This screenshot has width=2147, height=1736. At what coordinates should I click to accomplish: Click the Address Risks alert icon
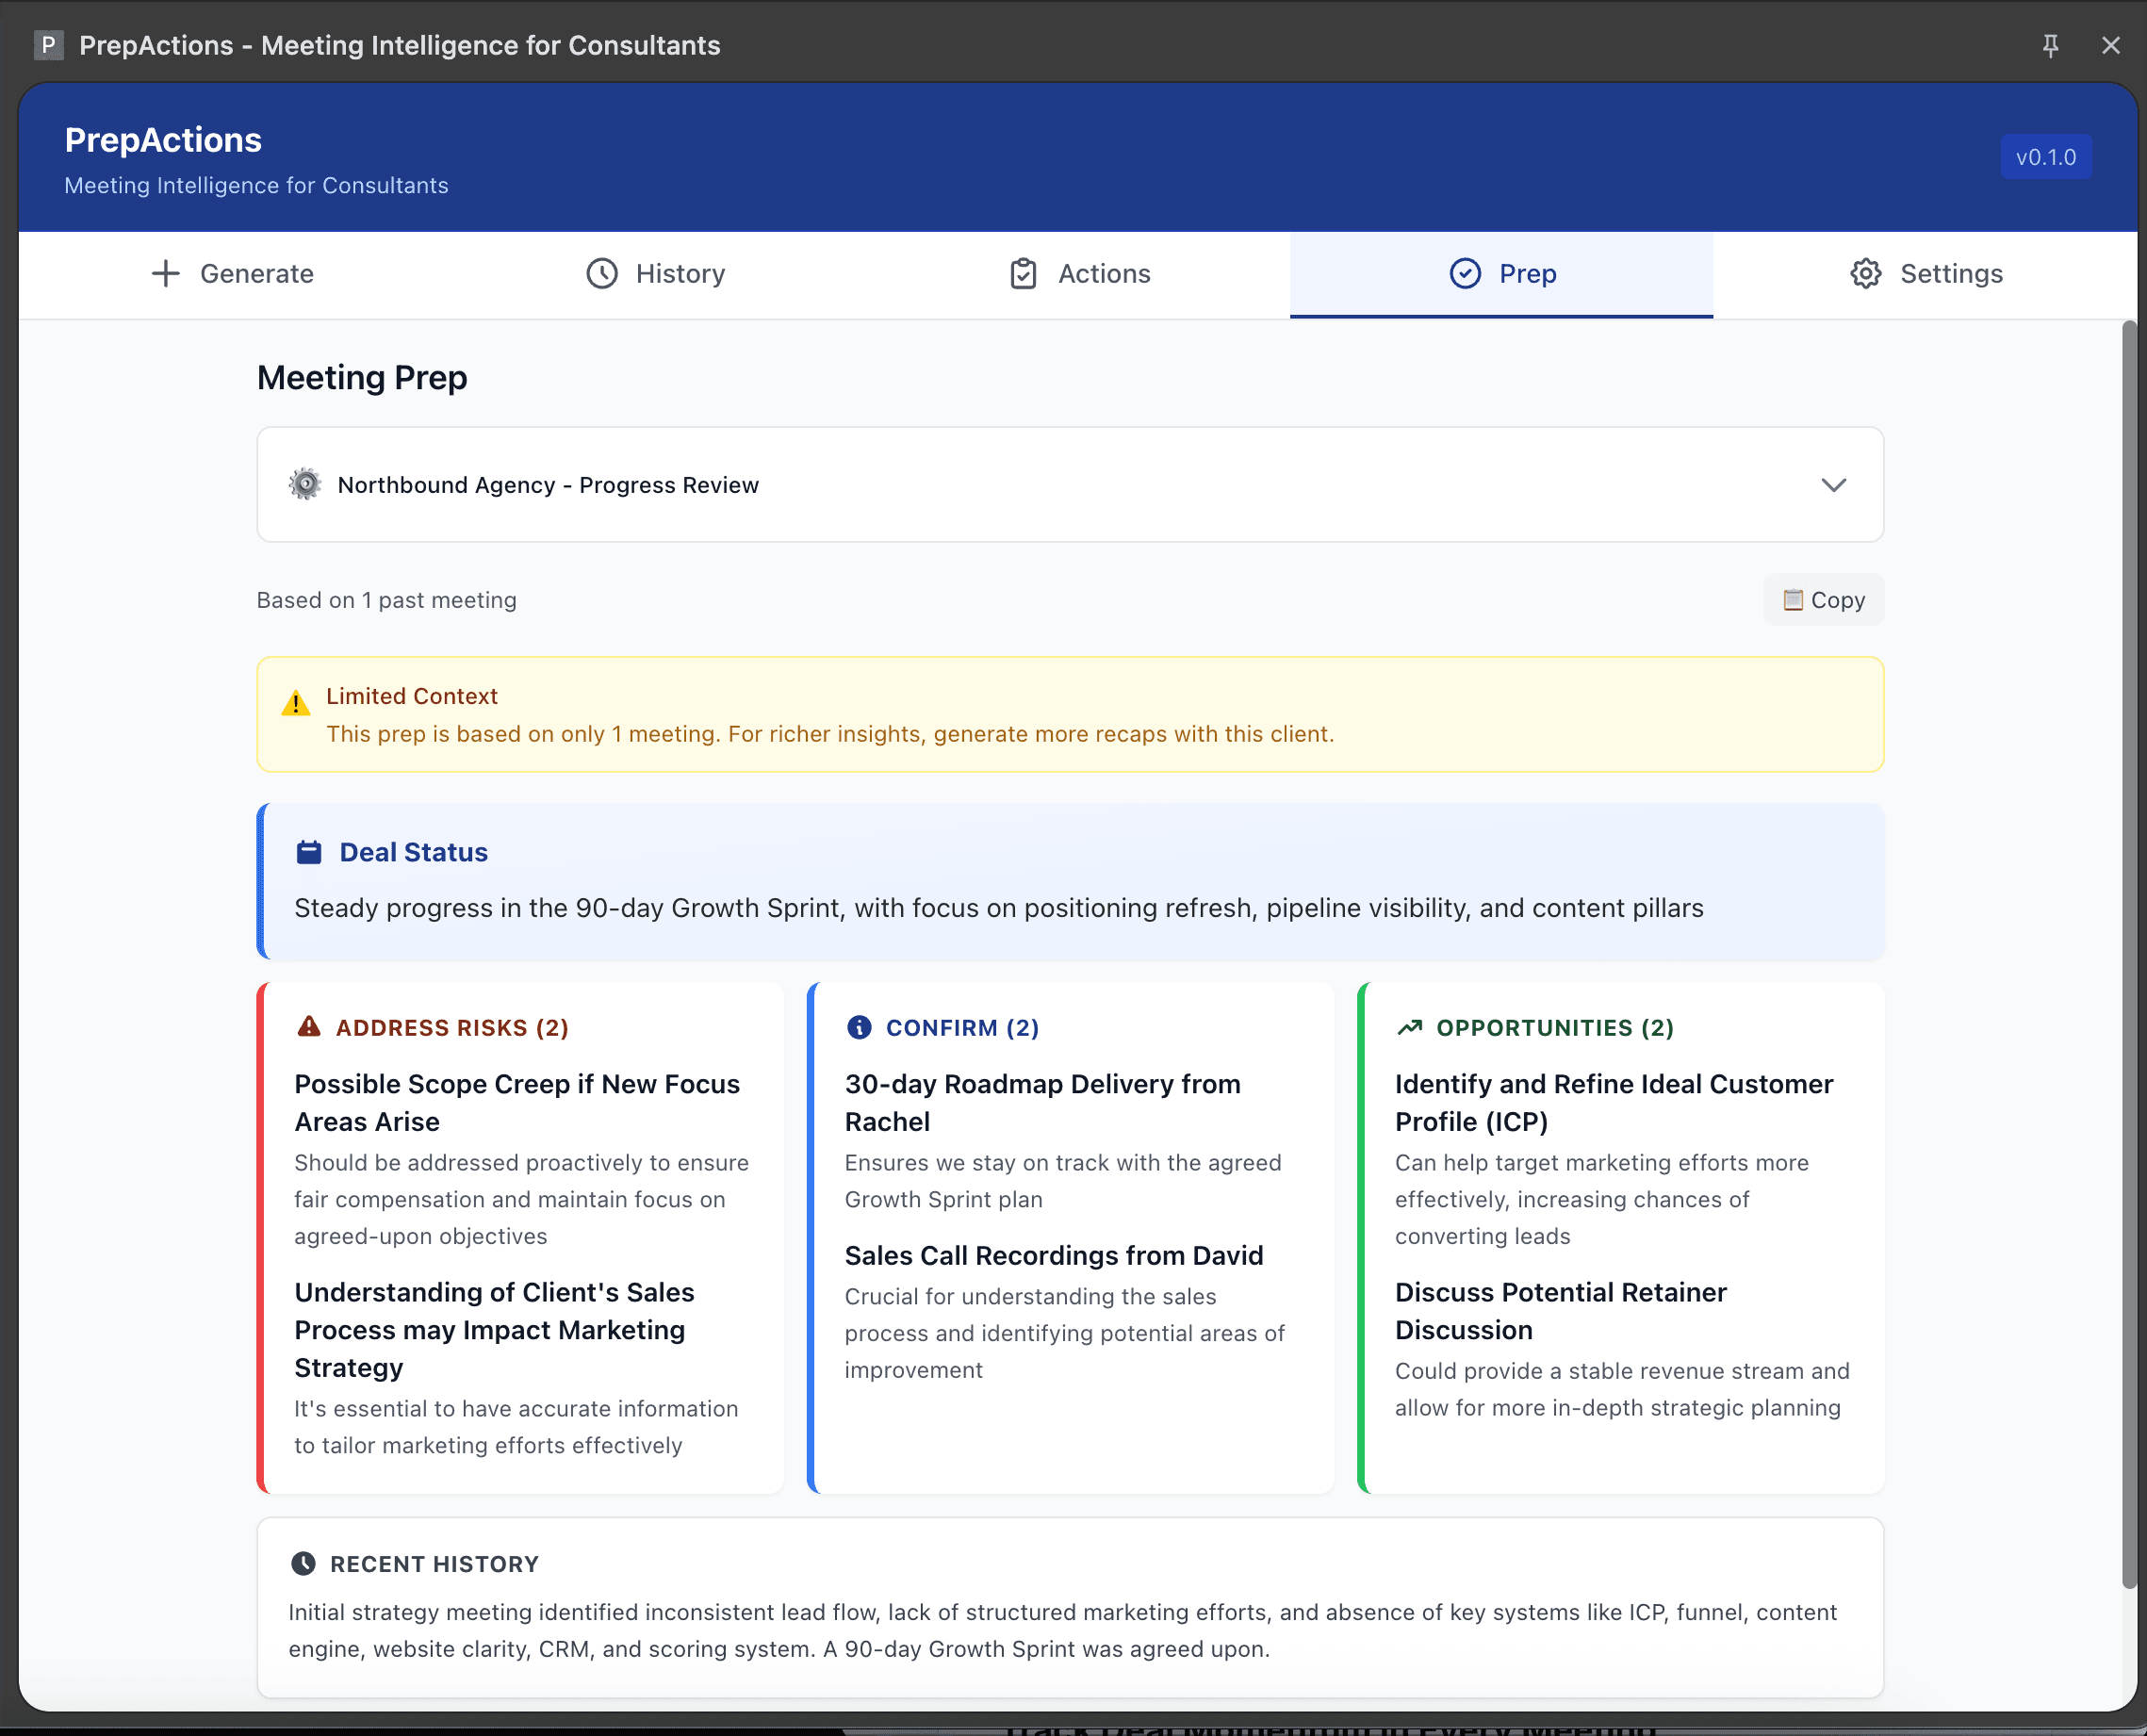(308, 1027)
